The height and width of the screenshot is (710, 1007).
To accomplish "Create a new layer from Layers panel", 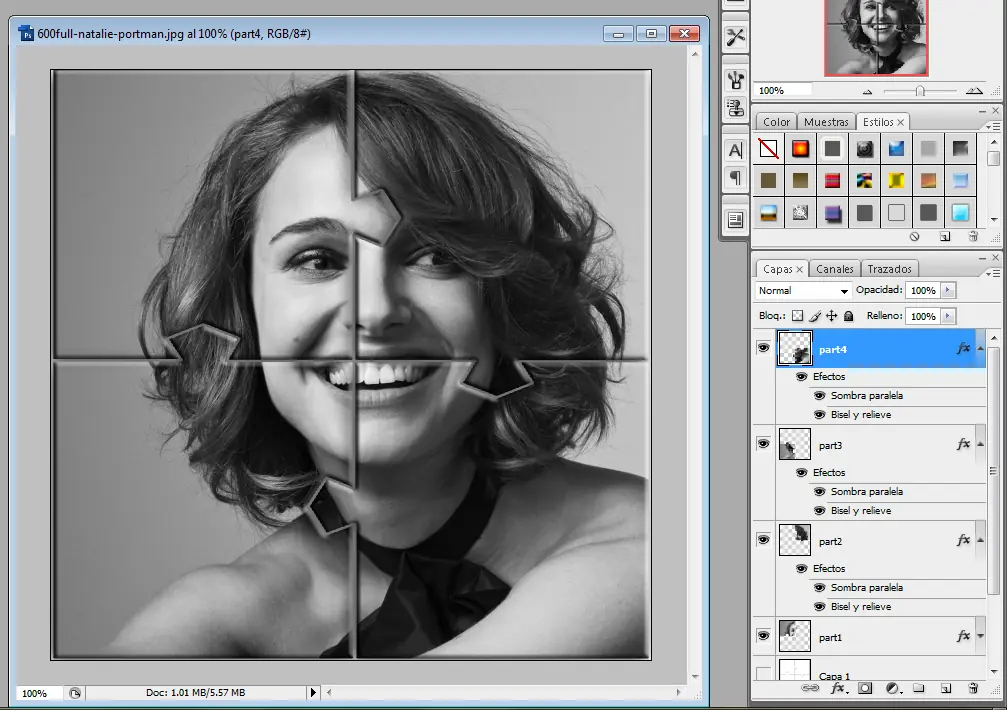I will coord(944,689).
